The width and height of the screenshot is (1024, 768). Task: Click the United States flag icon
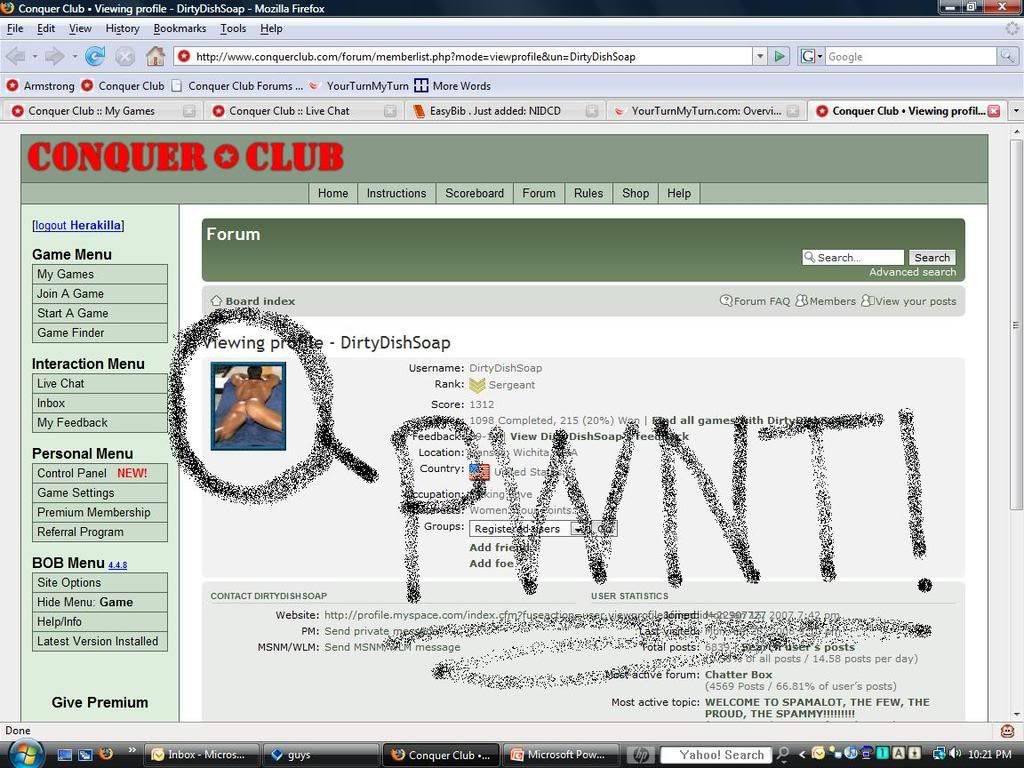click(479, 472)
